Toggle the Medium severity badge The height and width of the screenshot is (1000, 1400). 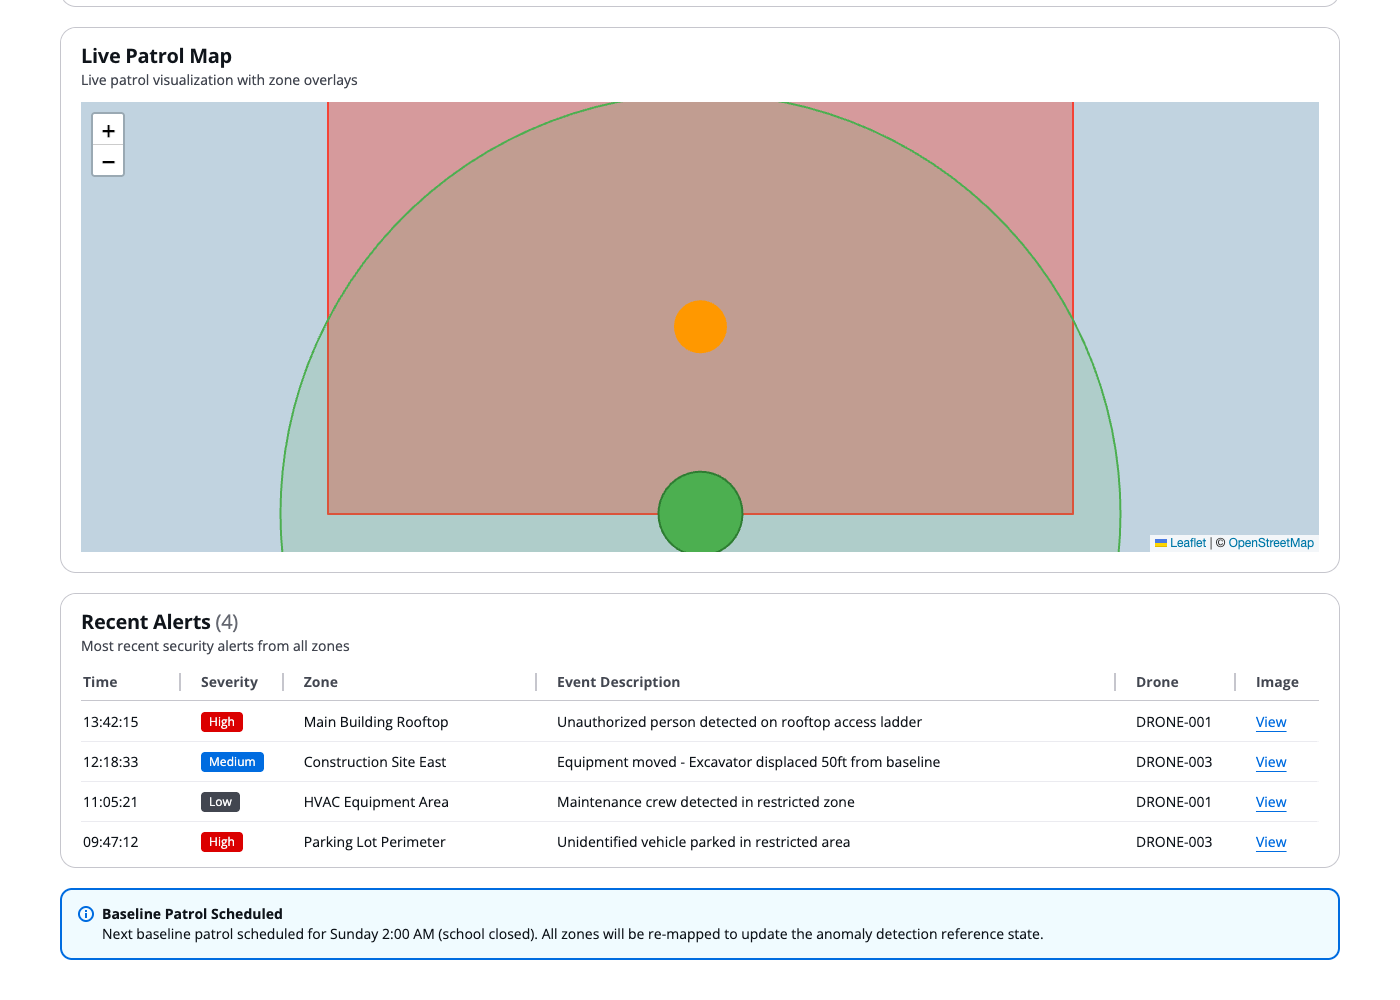pos(232,761)
